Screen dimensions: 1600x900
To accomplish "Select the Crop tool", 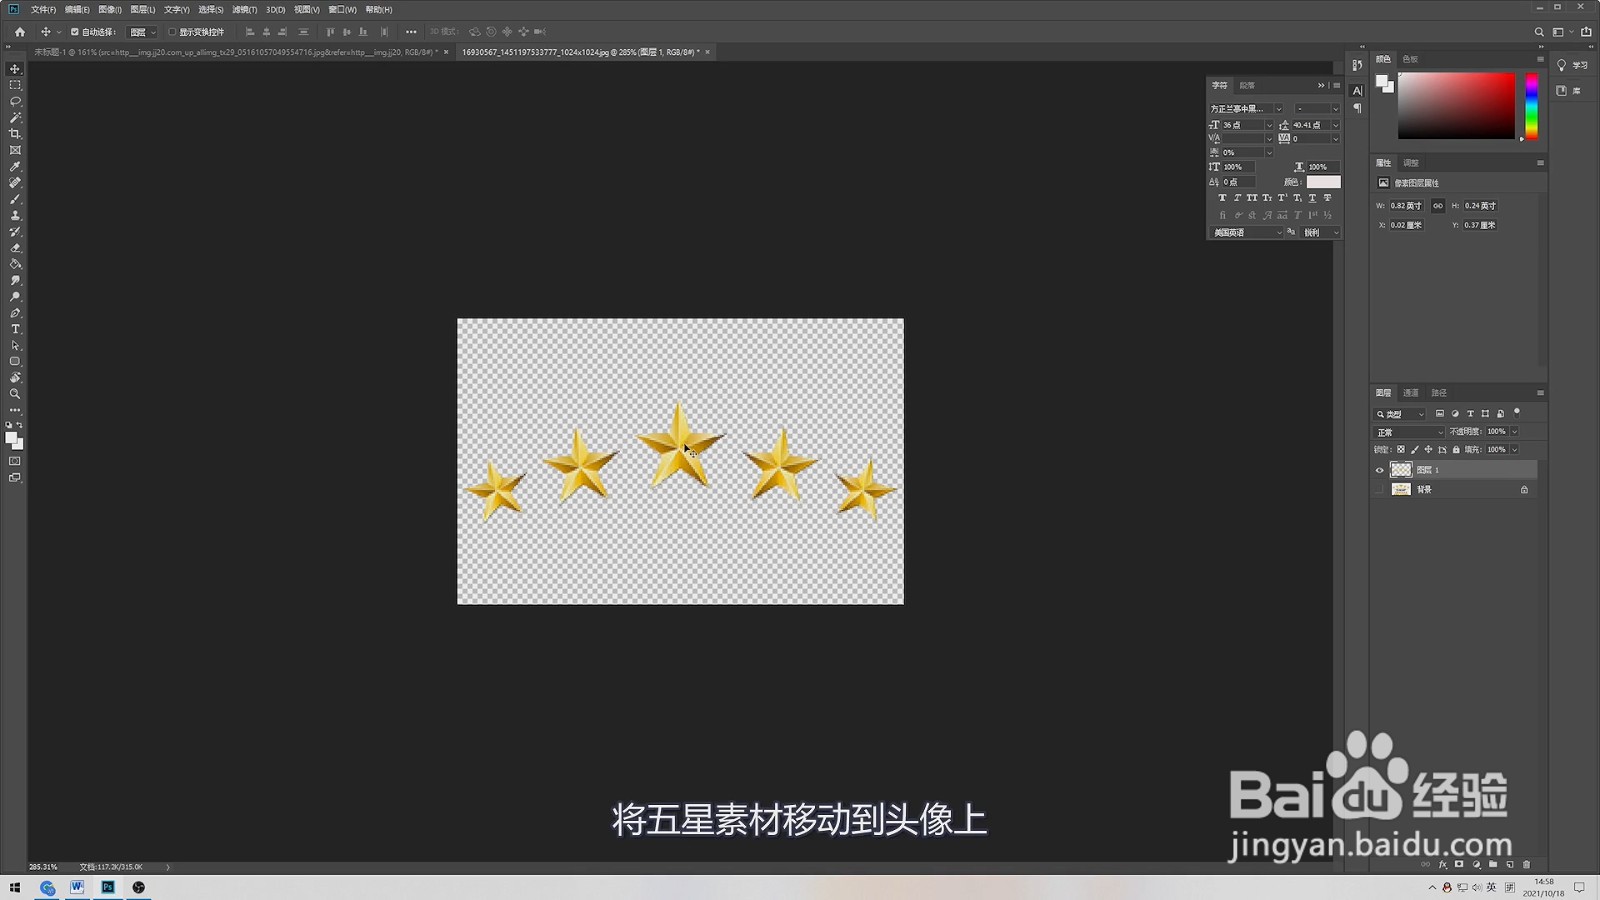I will click(x=15, y=134).
